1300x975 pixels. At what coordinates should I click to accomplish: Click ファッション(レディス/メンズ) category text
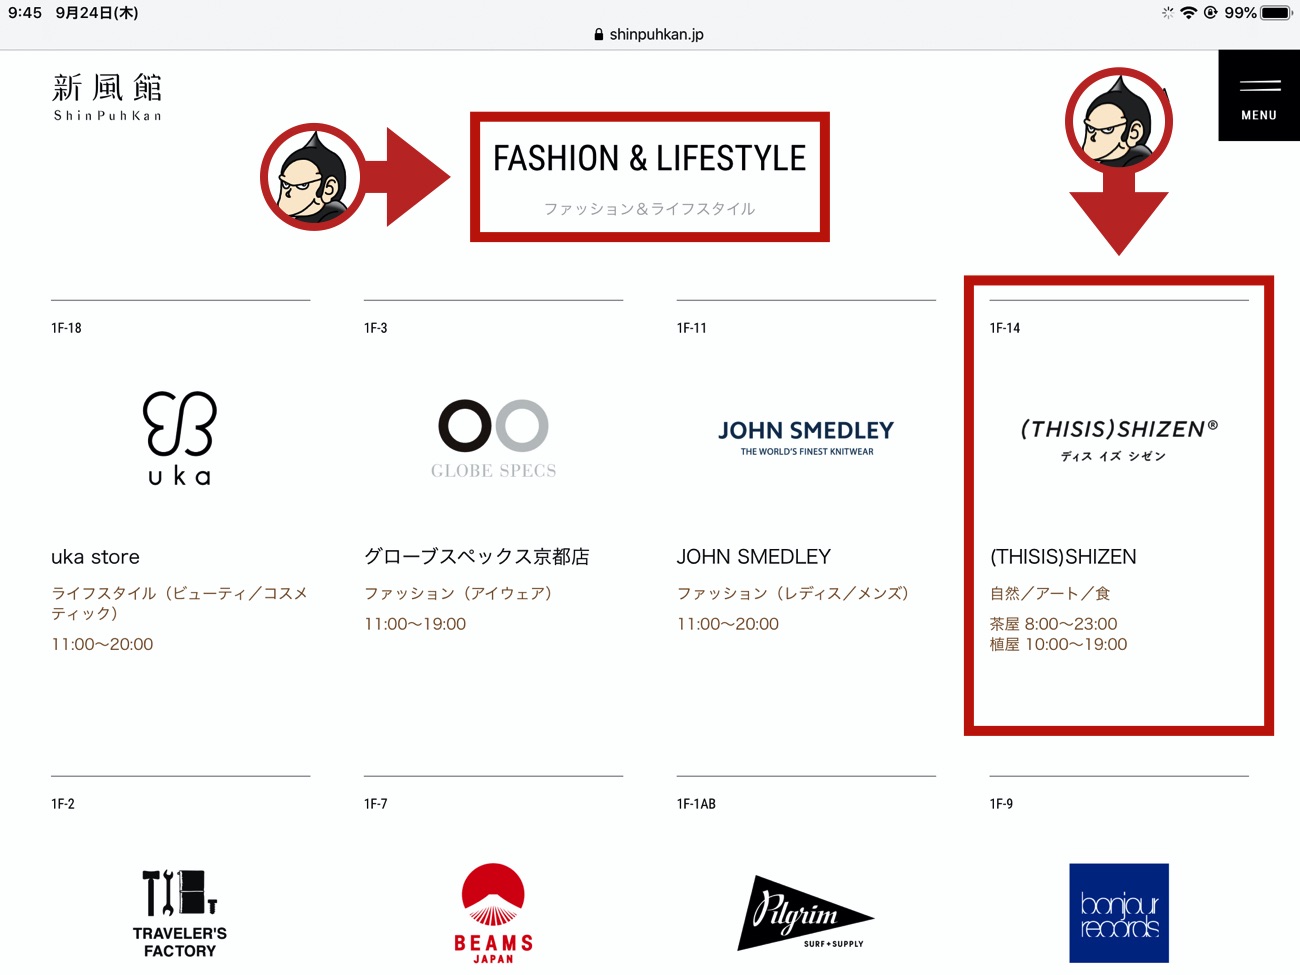coord(794,593)
